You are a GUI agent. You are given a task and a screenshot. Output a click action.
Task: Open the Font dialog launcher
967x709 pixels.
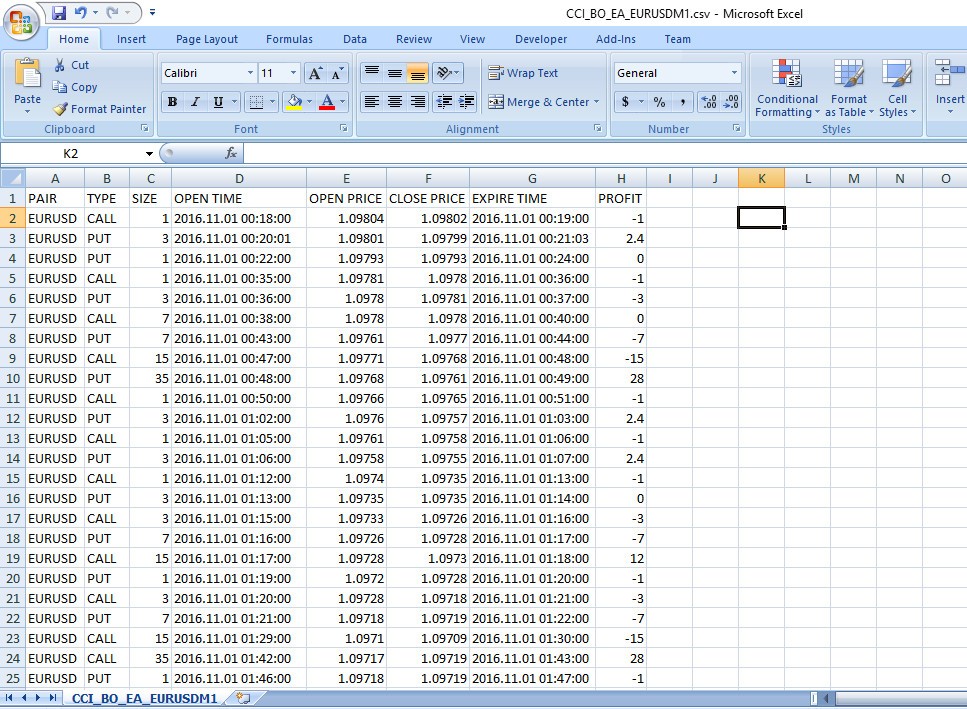(344, 128)
